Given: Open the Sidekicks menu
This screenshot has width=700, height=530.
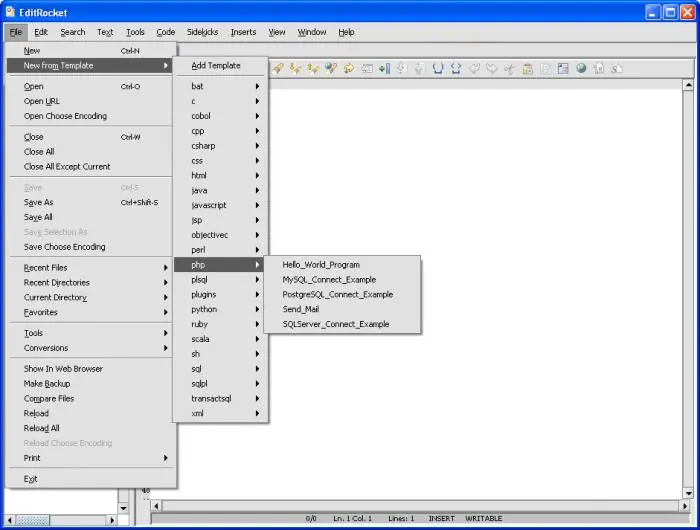Looking at the screenshot, I should [202, 32].
